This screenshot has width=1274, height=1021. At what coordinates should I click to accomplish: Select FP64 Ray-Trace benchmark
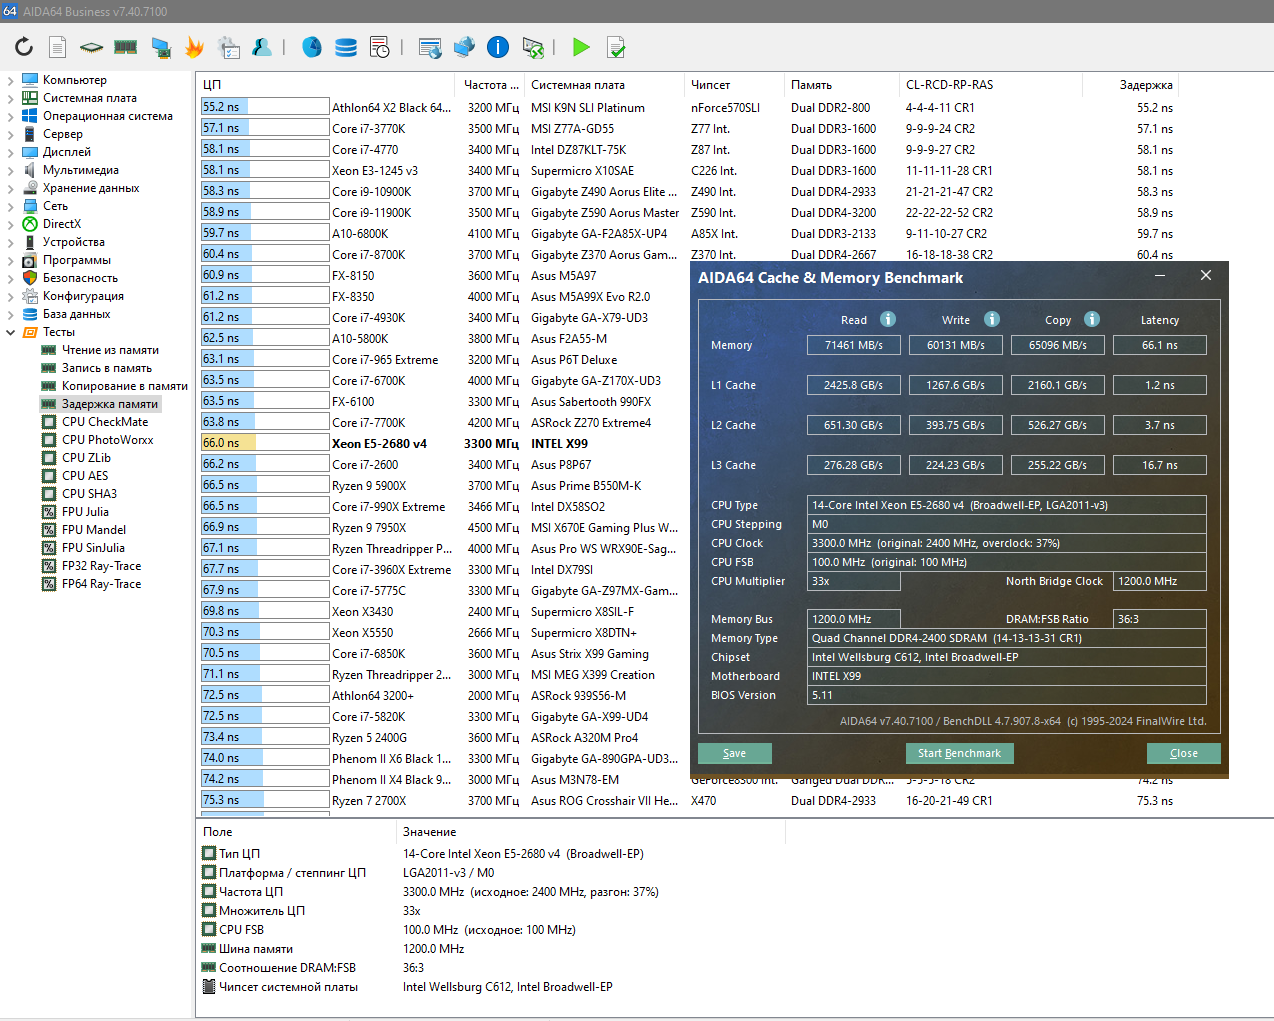(101, 584)
